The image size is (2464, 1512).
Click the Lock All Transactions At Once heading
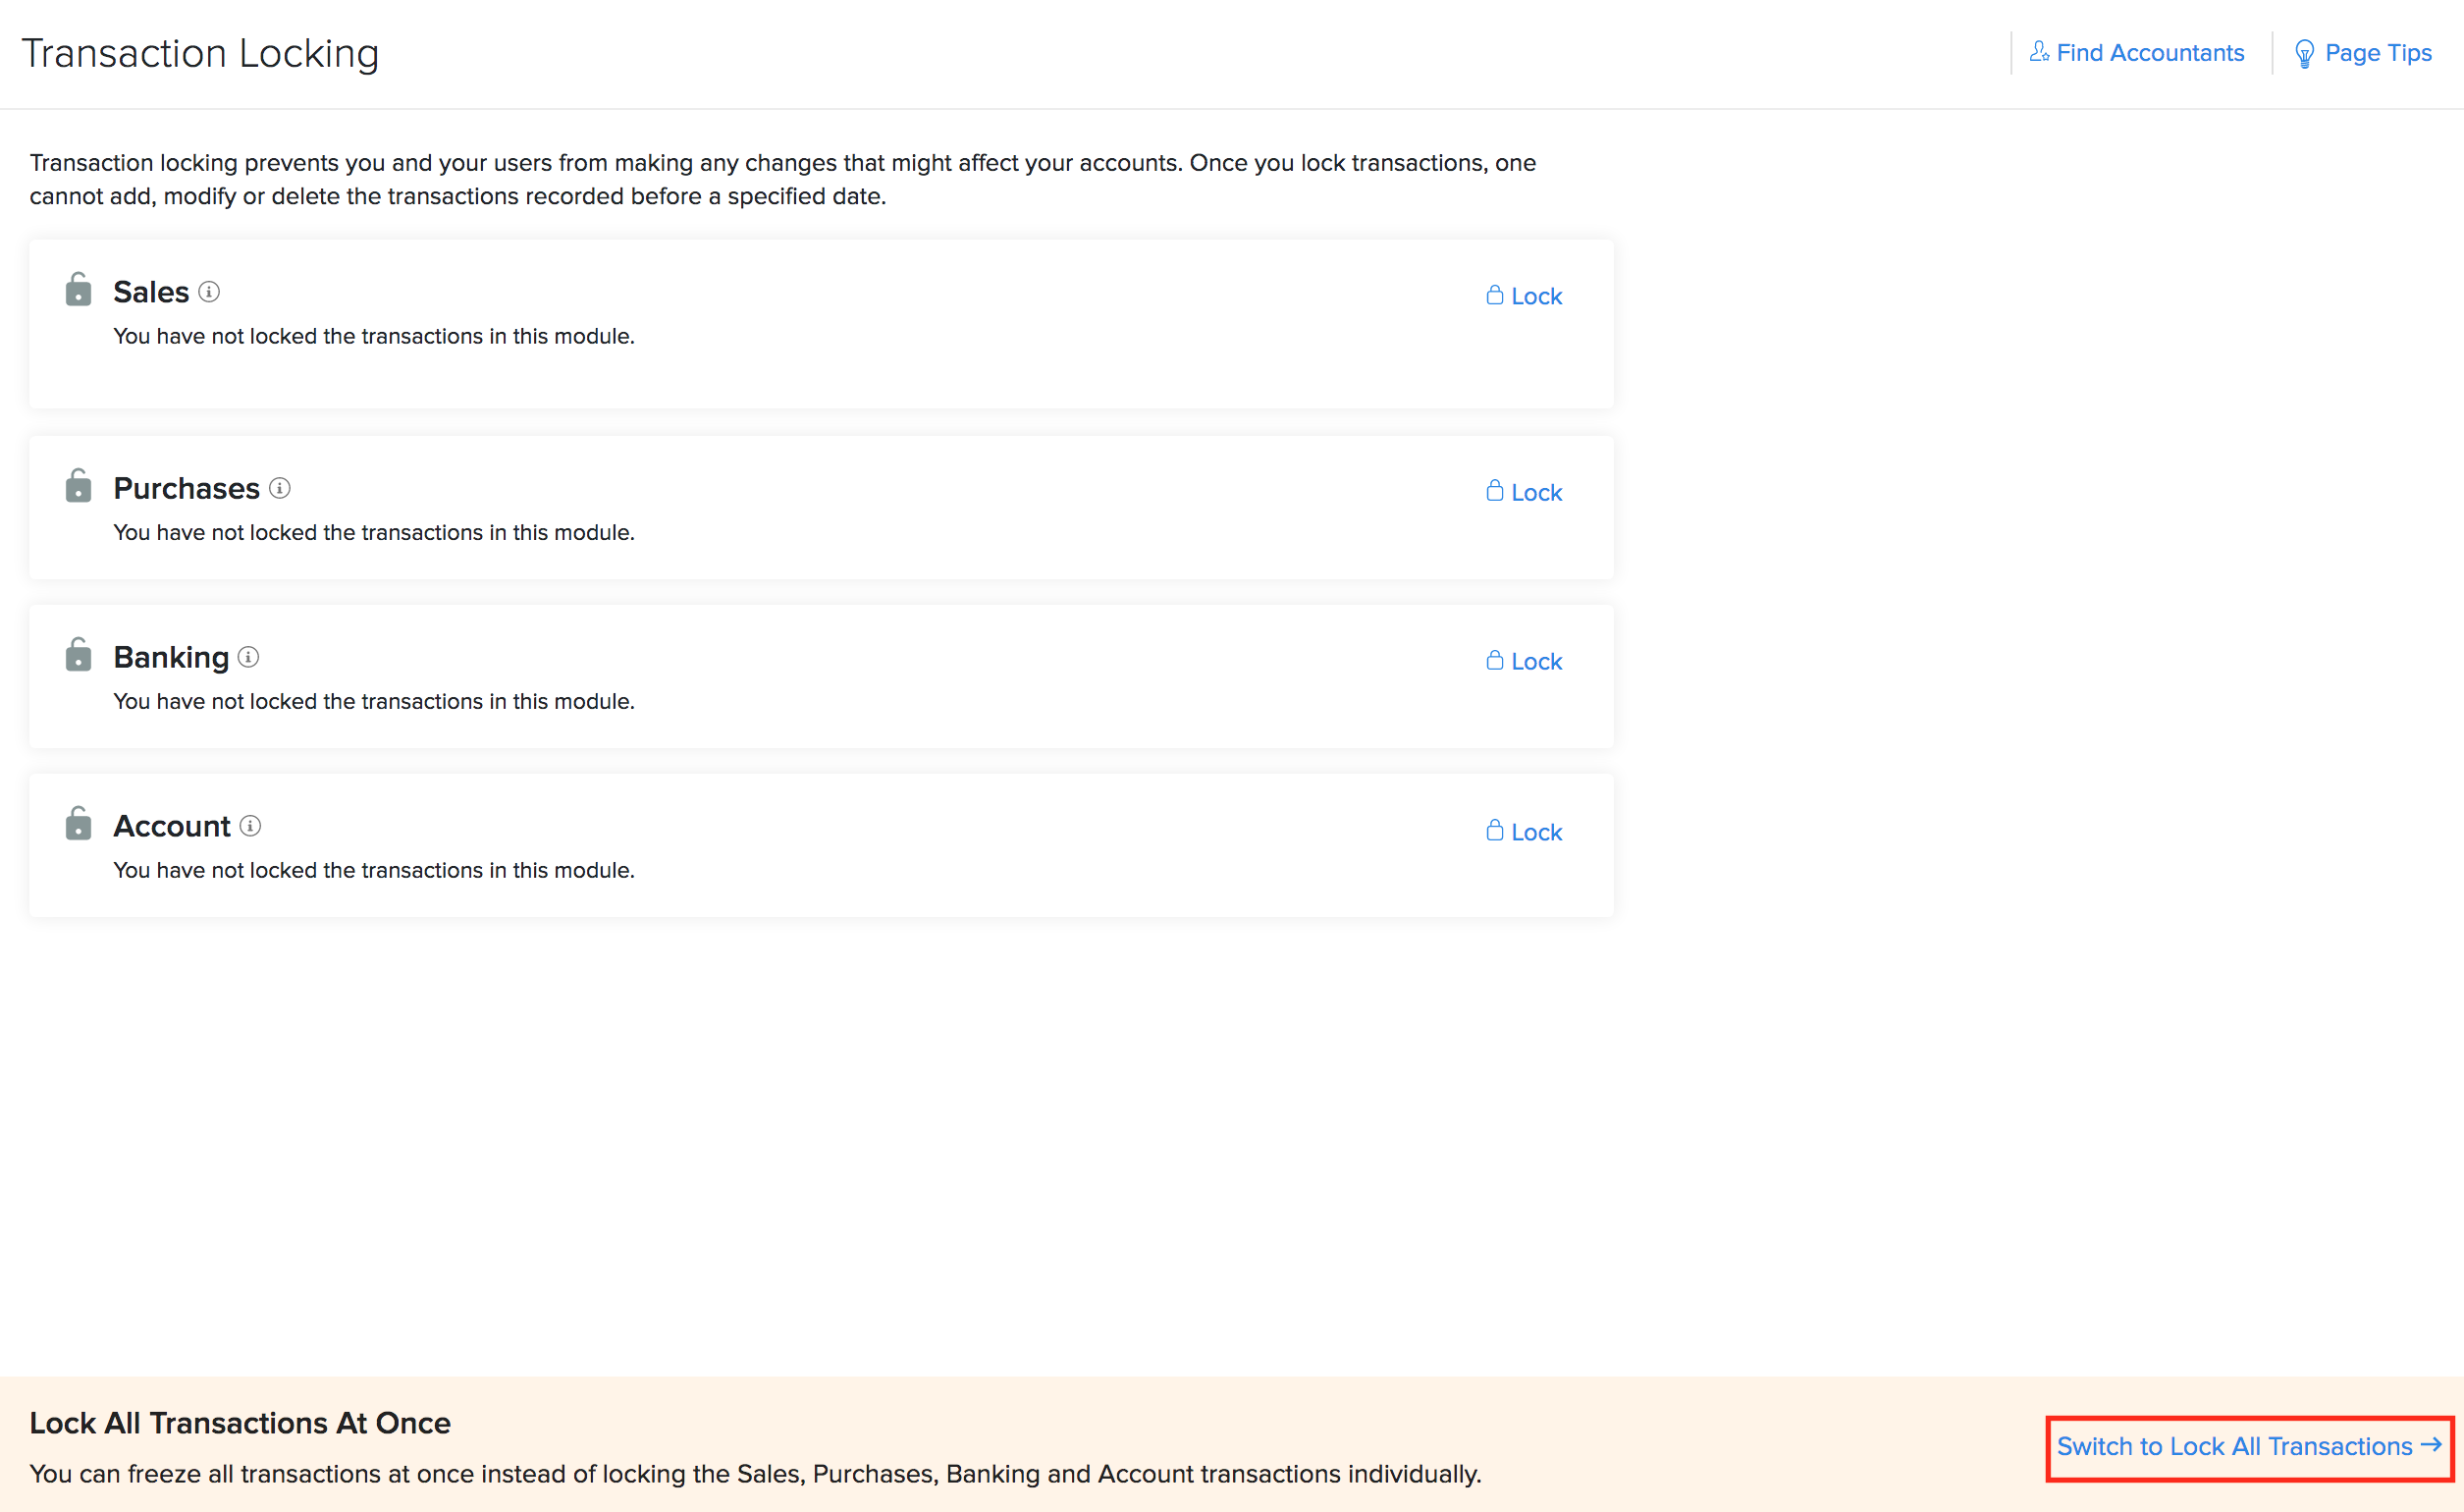[240, 1422]
